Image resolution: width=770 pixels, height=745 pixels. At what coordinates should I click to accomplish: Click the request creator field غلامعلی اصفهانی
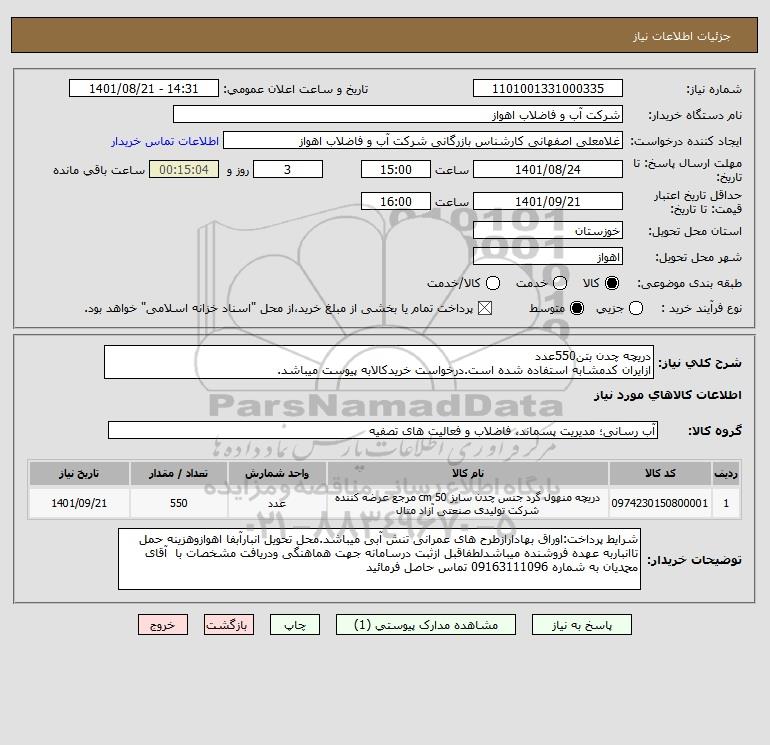pyautogui.click(x=423, y=140)
